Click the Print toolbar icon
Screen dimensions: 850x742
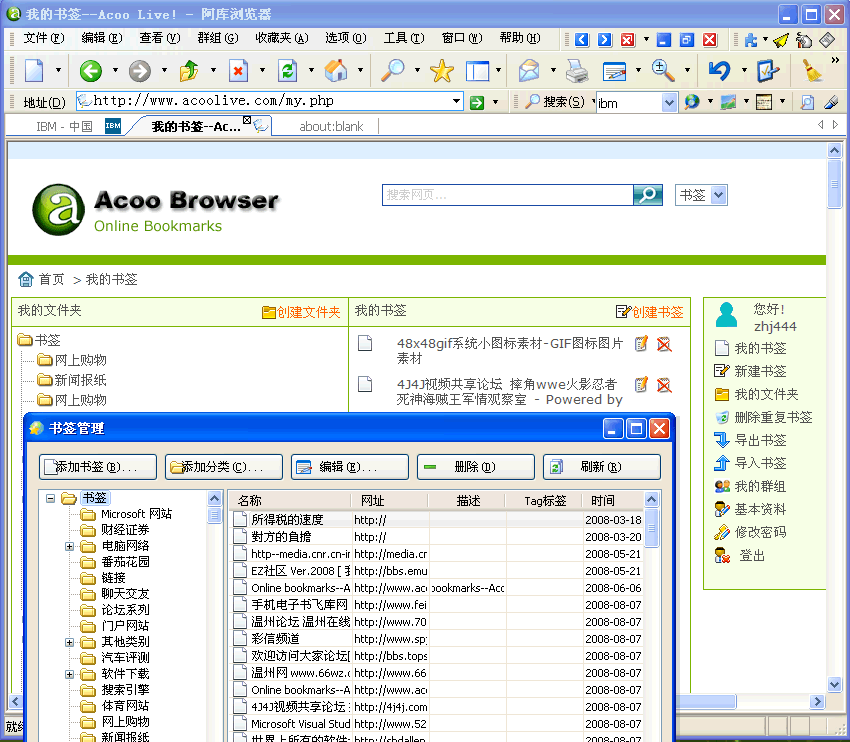pos(577,71)
